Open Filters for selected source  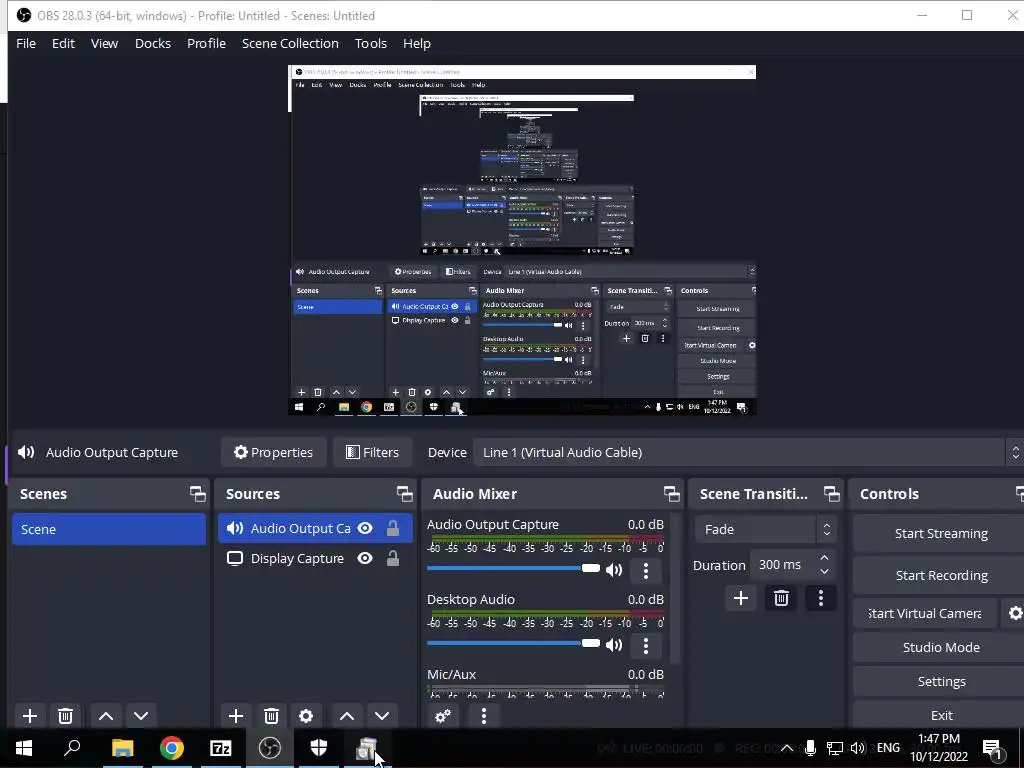pos(372,453)
